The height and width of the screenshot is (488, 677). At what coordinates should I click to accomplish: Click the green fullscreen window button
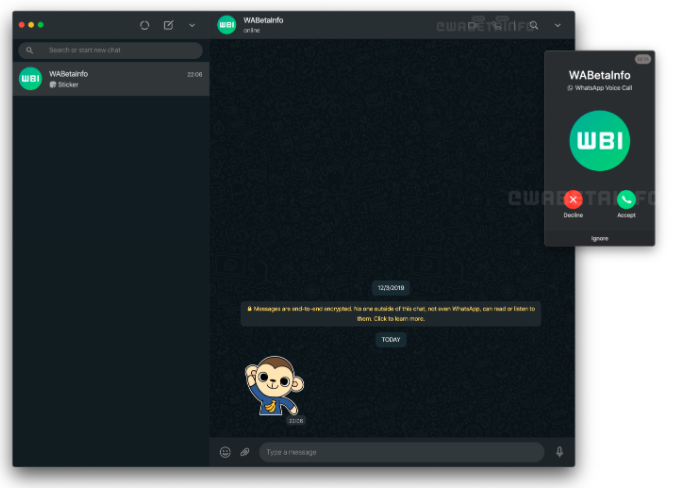[x=41, y=24]
